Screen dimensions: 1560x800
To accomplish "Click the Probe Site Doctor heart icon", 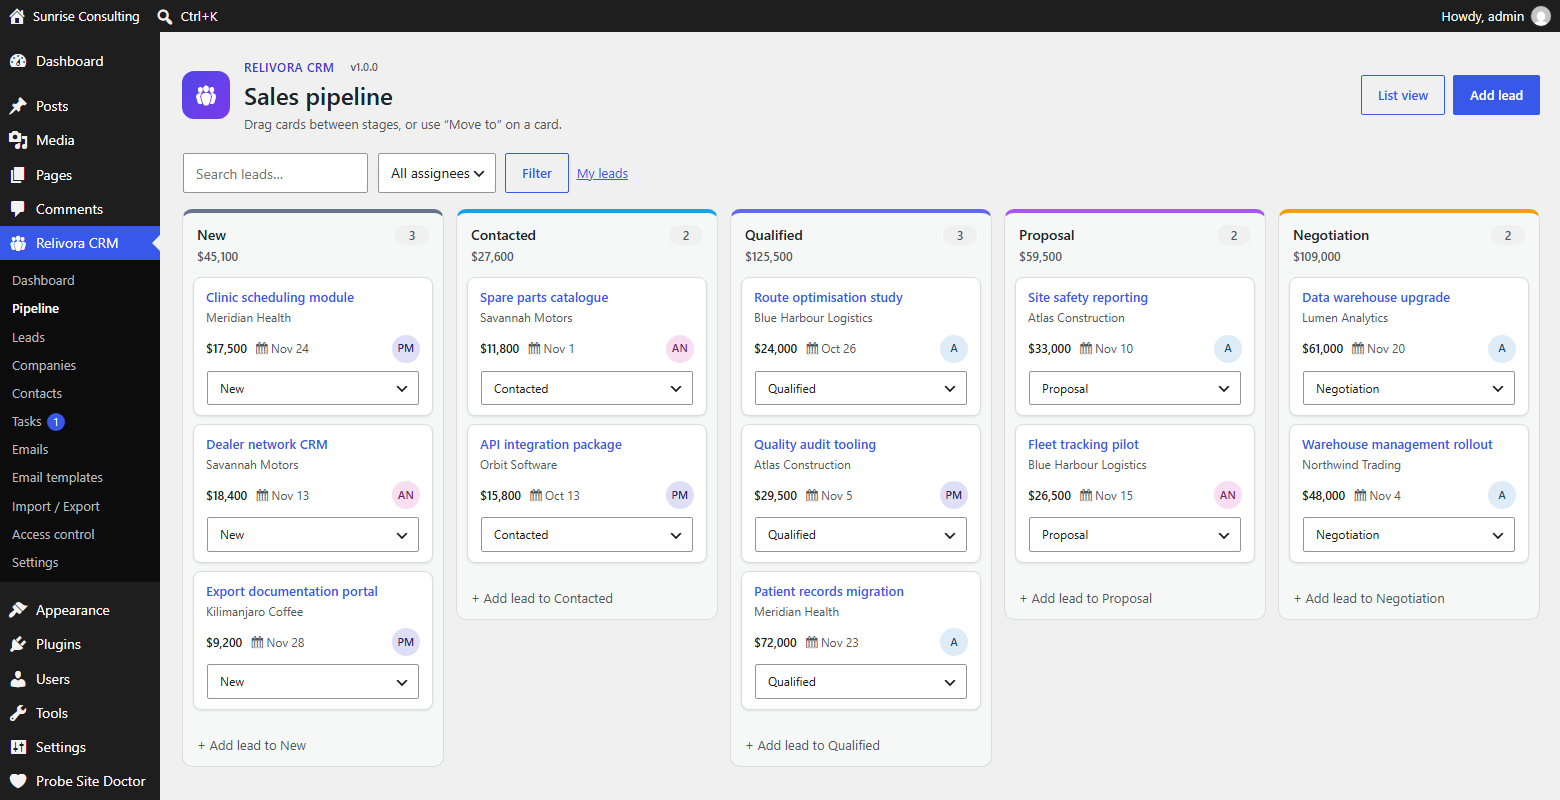I will 18,781.
